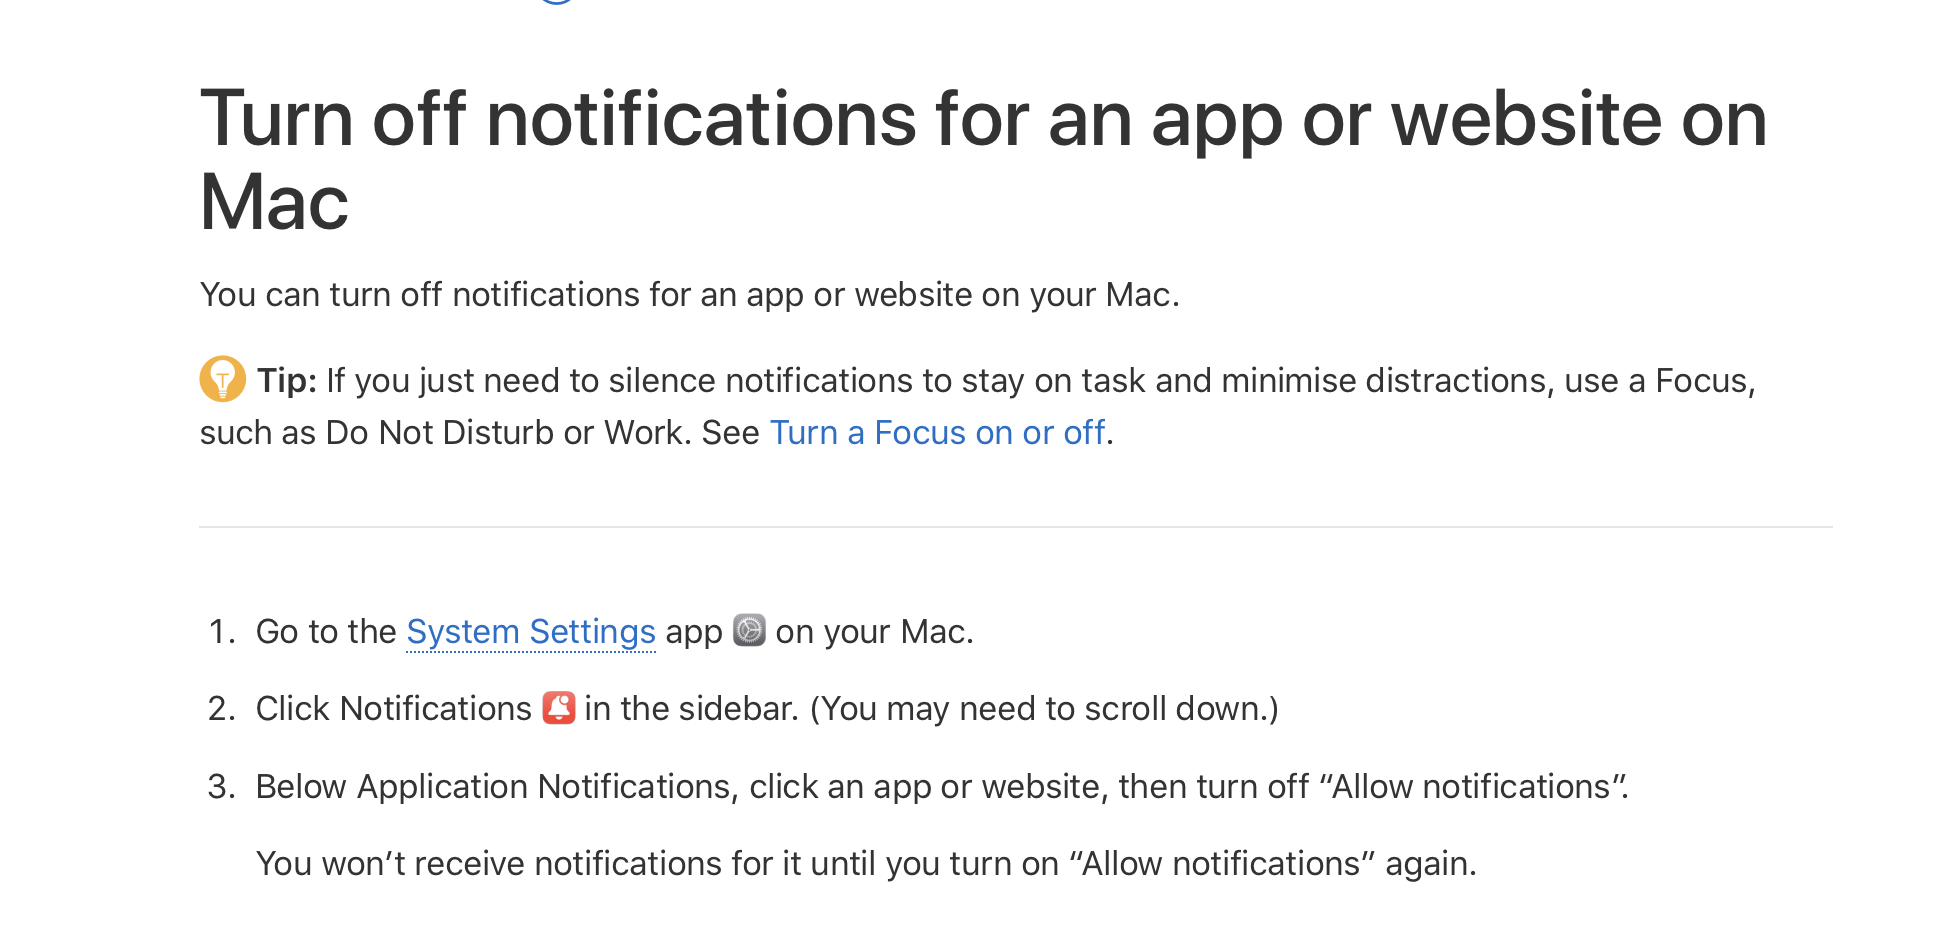Click the yellow lightbulb Tip icon
The image size is (1960, 938).
222,379
